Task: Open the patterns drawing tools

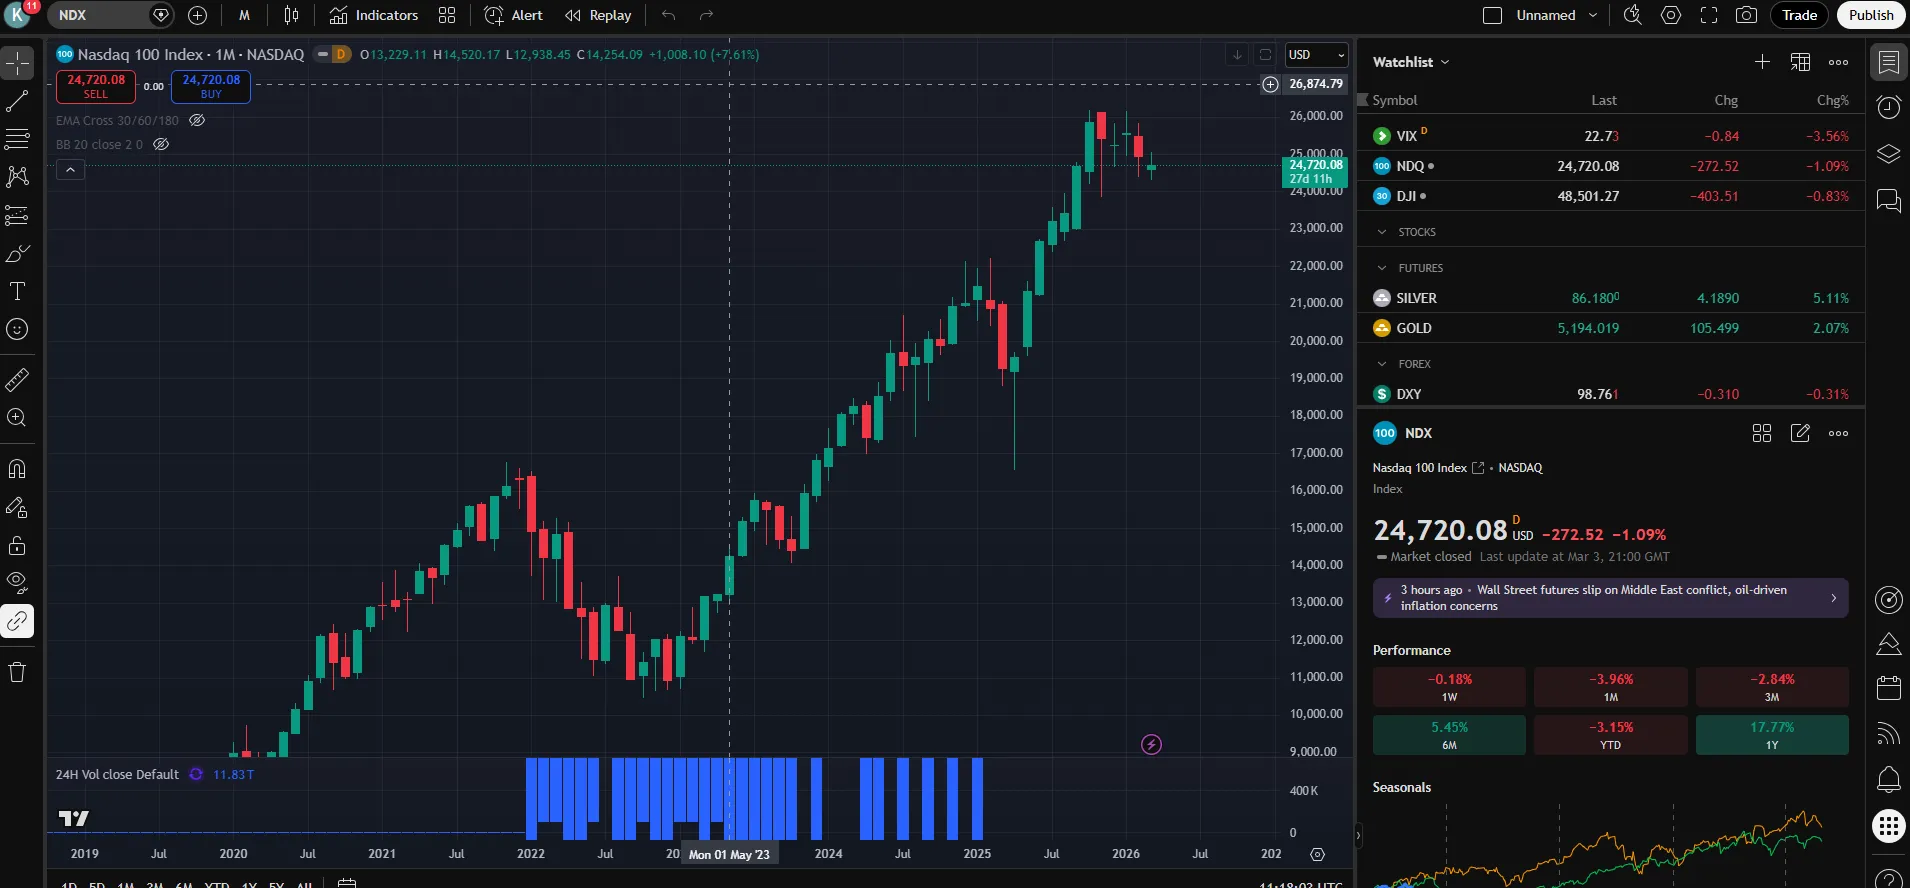Action: (18, 177)
